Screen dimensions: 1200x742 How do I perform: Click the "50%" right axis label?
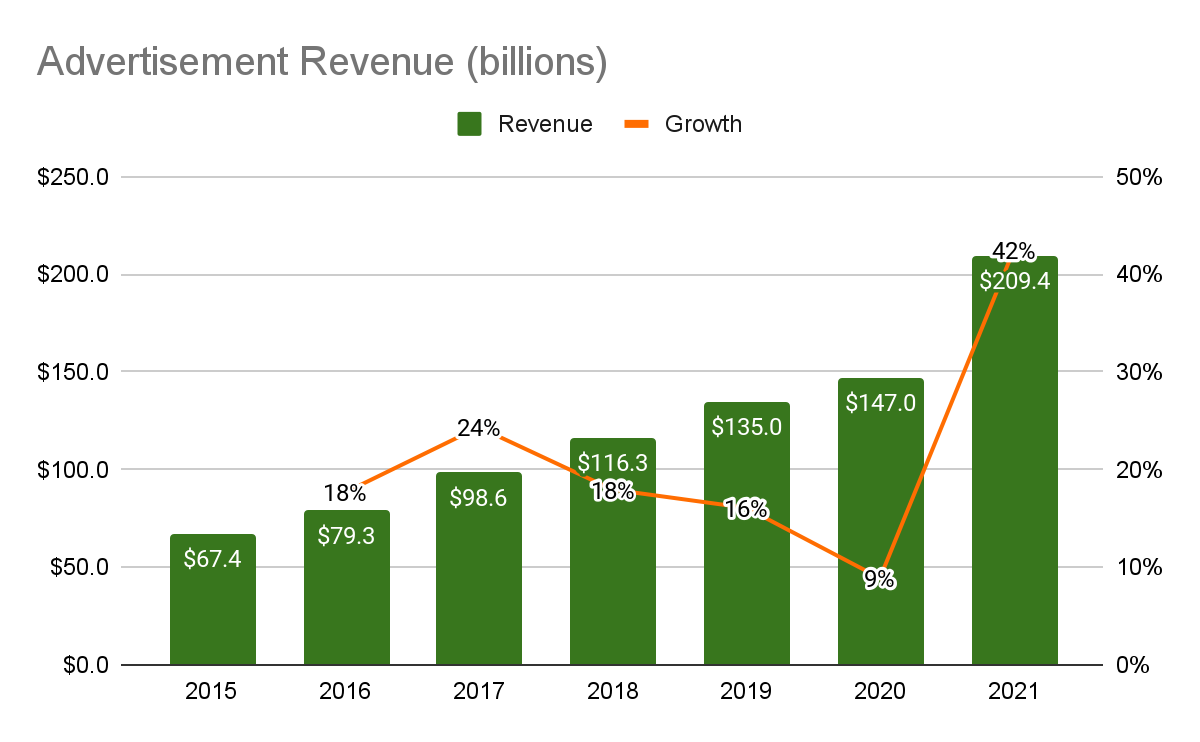click(x=1140, y=177)
